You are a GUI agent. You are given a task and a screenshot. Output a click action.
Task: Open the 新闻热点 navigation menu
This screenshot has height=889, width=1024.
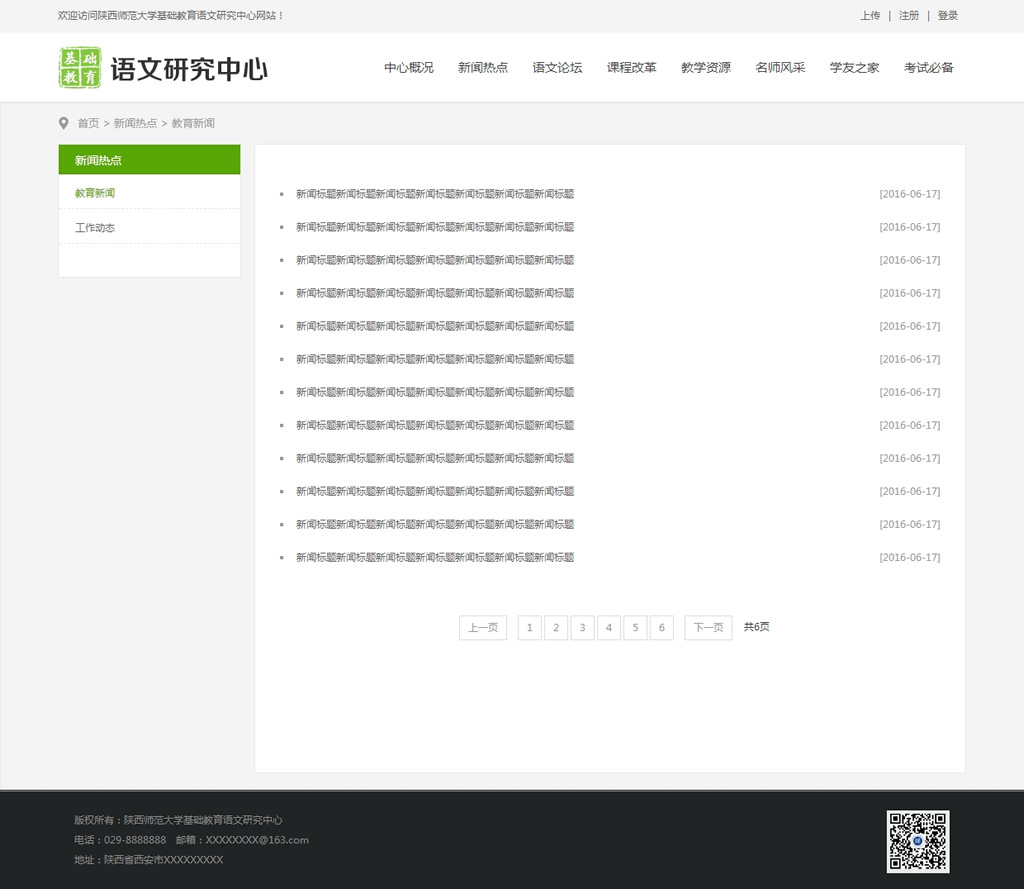coord(483,68)
